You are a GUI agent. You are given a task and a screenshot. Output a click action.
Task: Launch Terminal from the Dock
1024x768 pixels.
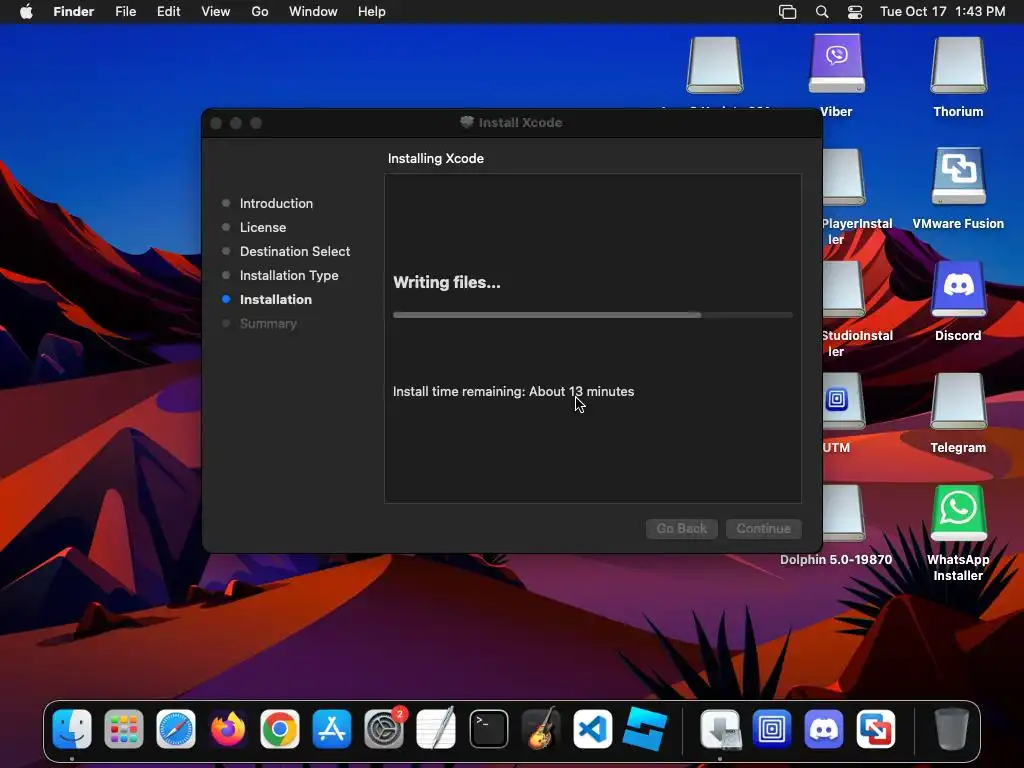[x=488, y=729]
